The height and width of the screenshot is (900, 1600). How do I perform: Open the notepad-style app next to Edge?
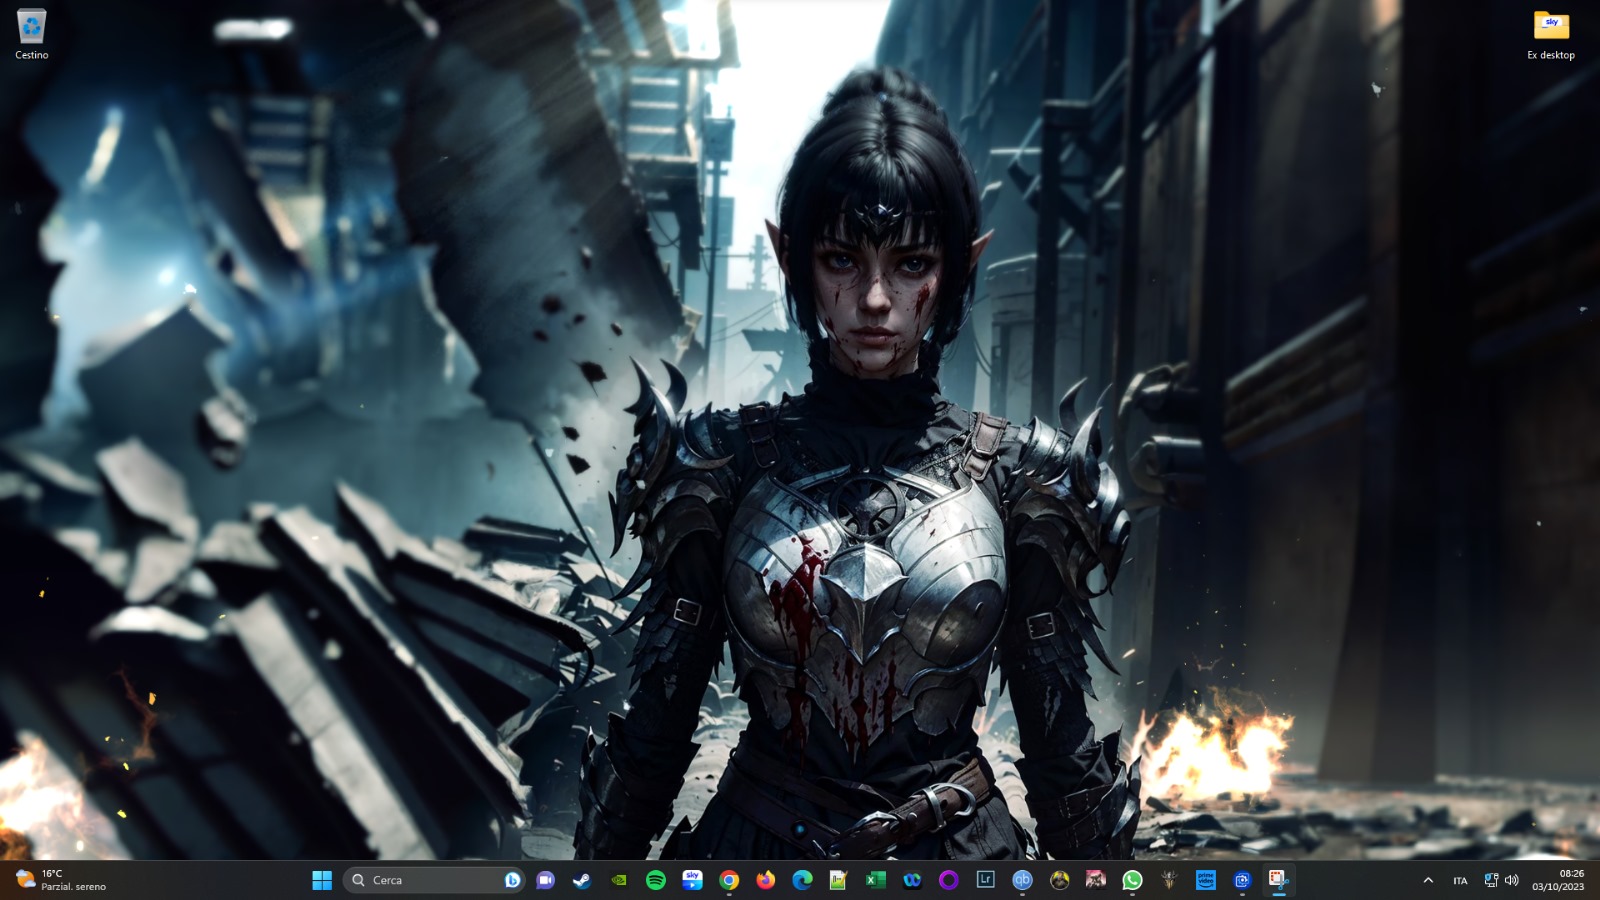tap(838, 880)
